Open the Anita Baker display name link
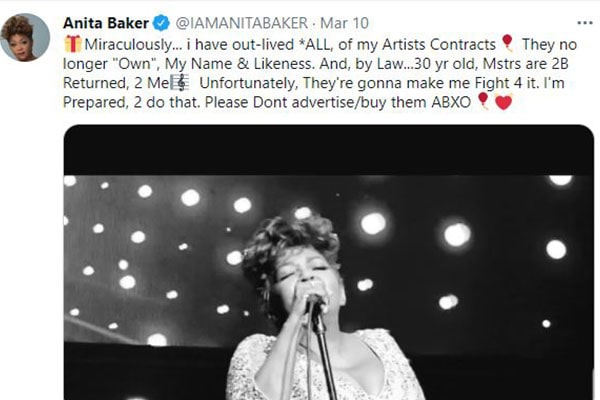 click(x=104, y=22)
